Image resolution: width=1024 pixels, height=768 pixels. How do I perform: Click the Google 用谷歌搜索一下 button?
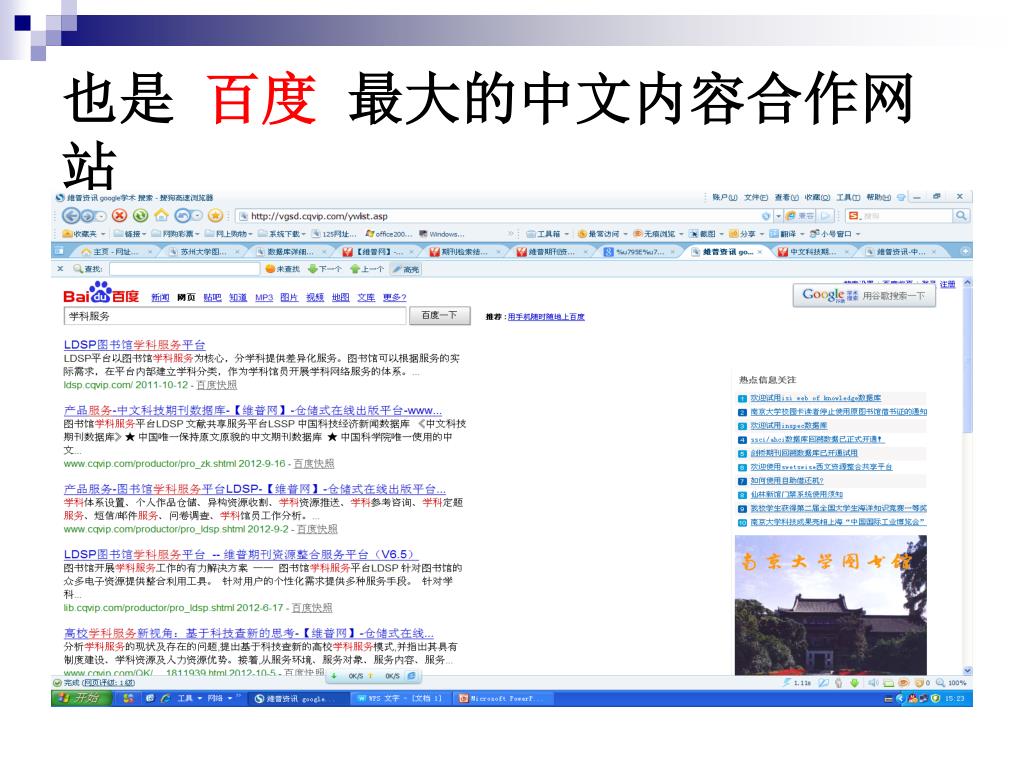[864, 295]
